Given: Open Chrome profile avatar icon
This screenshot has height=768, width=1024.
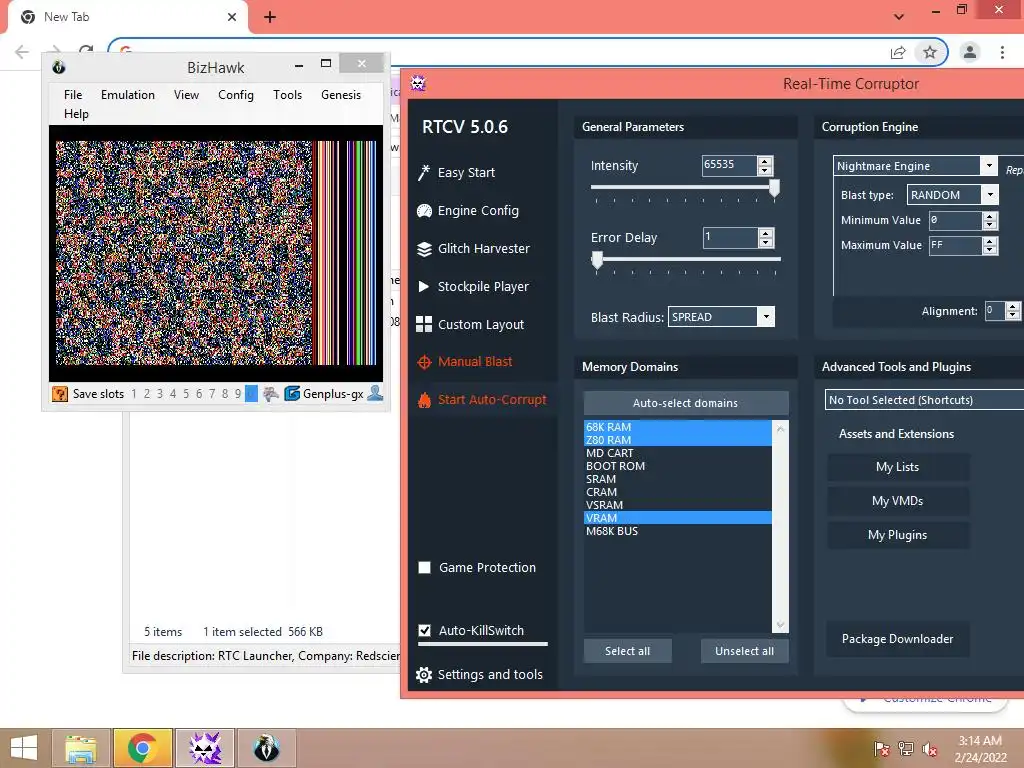Looking at the screenshot, I should click(970, 52).
